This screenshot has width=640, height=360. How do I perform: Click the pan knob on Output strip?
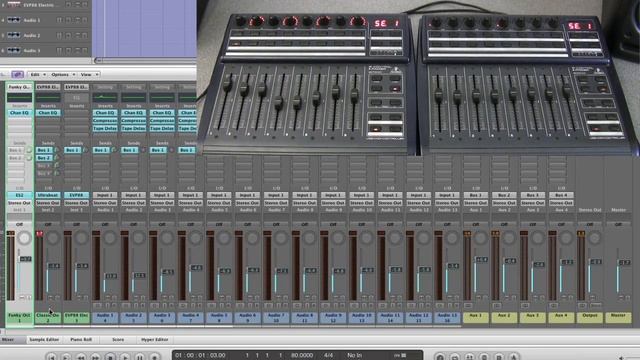[595, 238]
